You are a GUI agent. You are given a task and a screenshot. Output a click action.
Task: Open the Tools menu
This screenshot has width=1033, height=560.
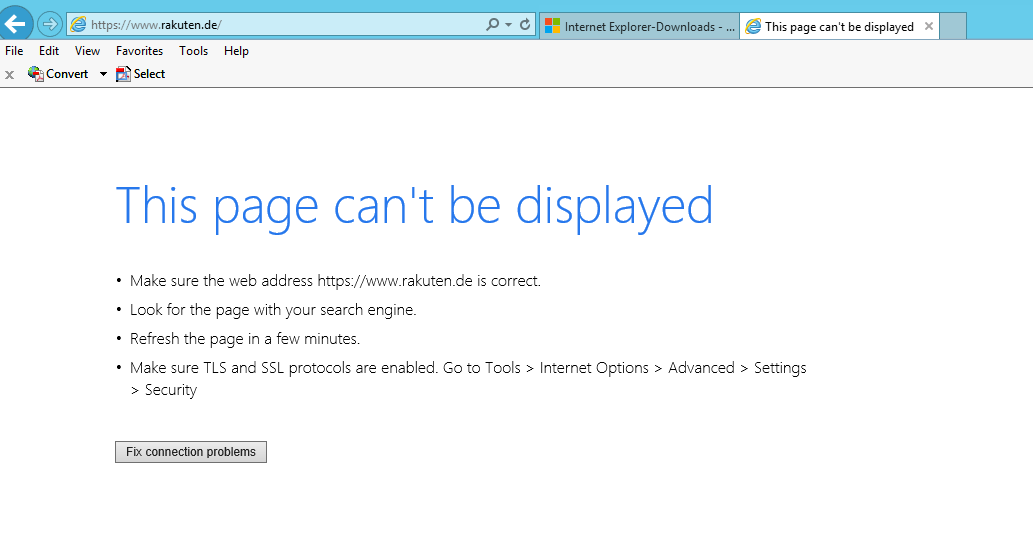tap(194, 51)
